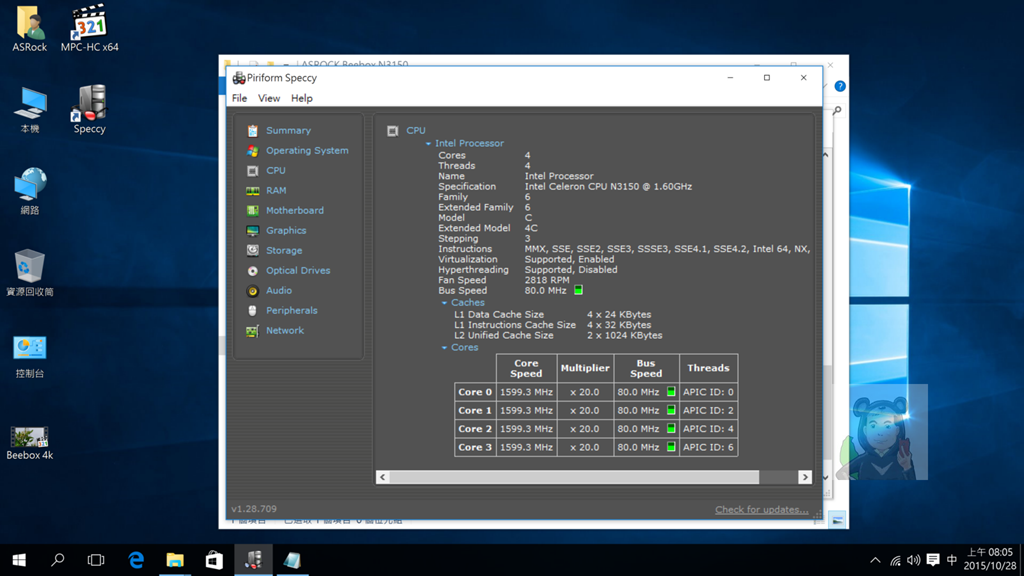1024x576 pixels.
Task: Click the green Bus Speed indicator
Action: 578,291
